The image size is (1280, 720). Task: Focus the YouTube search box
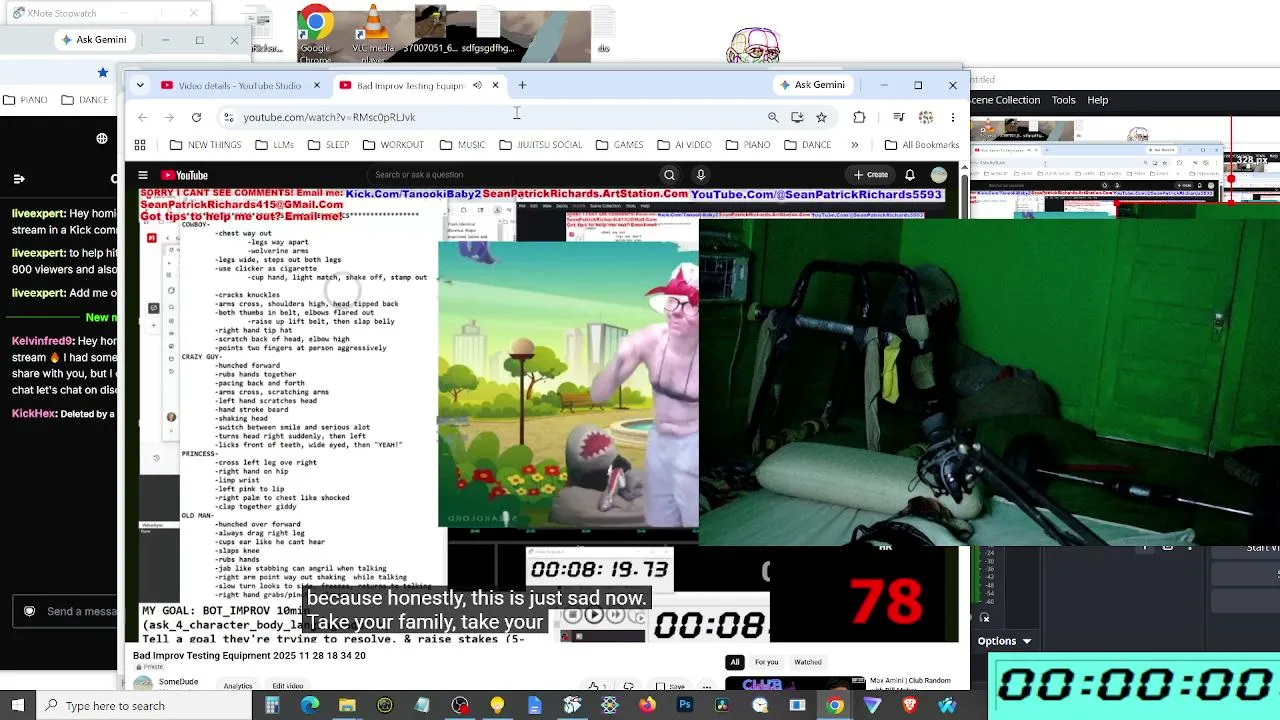tap(512, 175)
